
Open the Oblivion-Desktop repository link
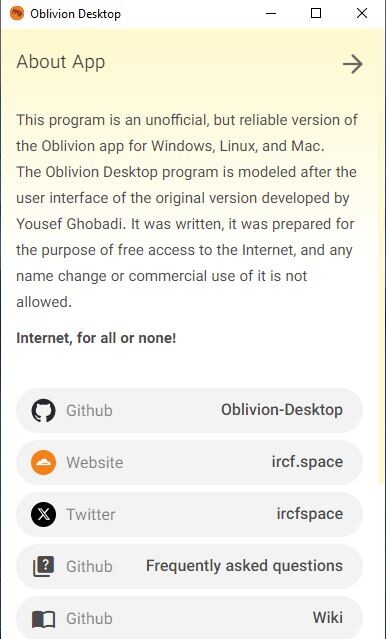coord(282,410)
